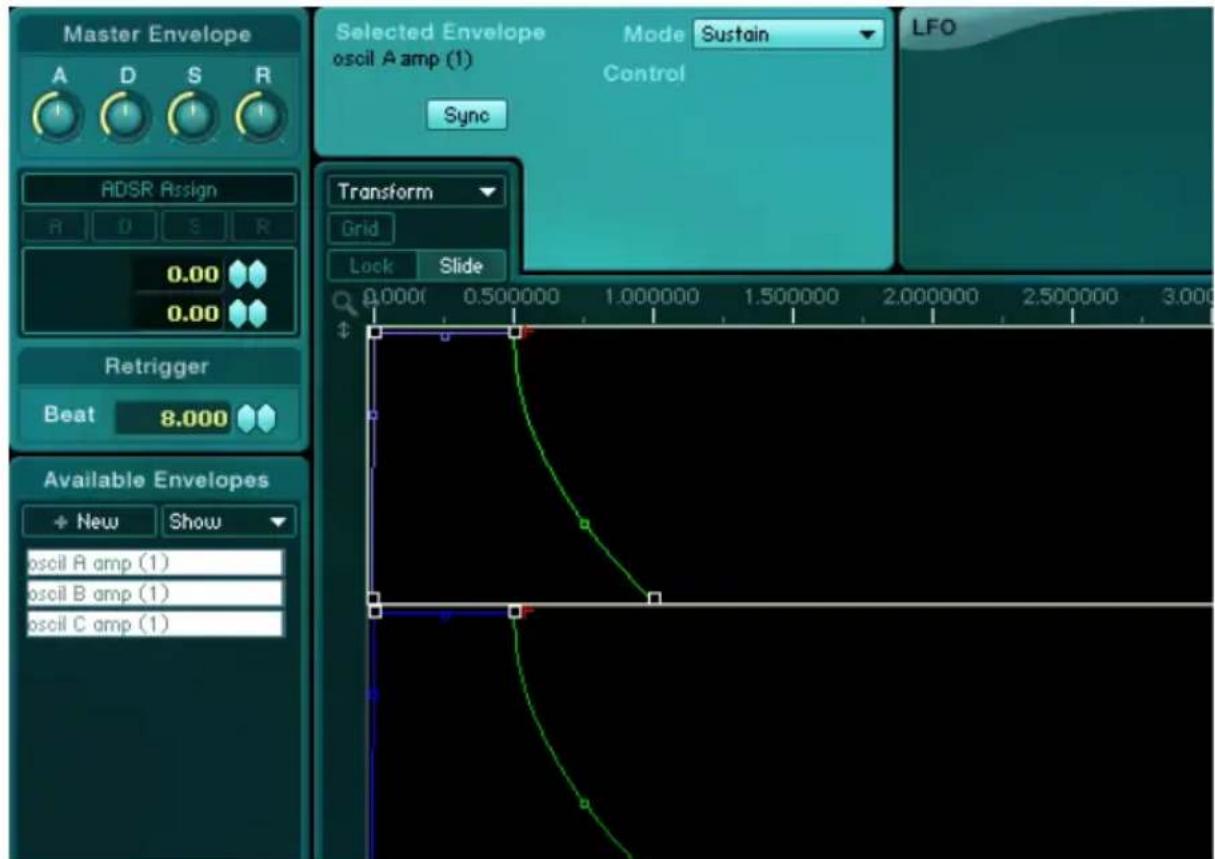Screen dimensions: 1215x859
Task: Click the Retrigger panel title
Action: click(158, 367)
